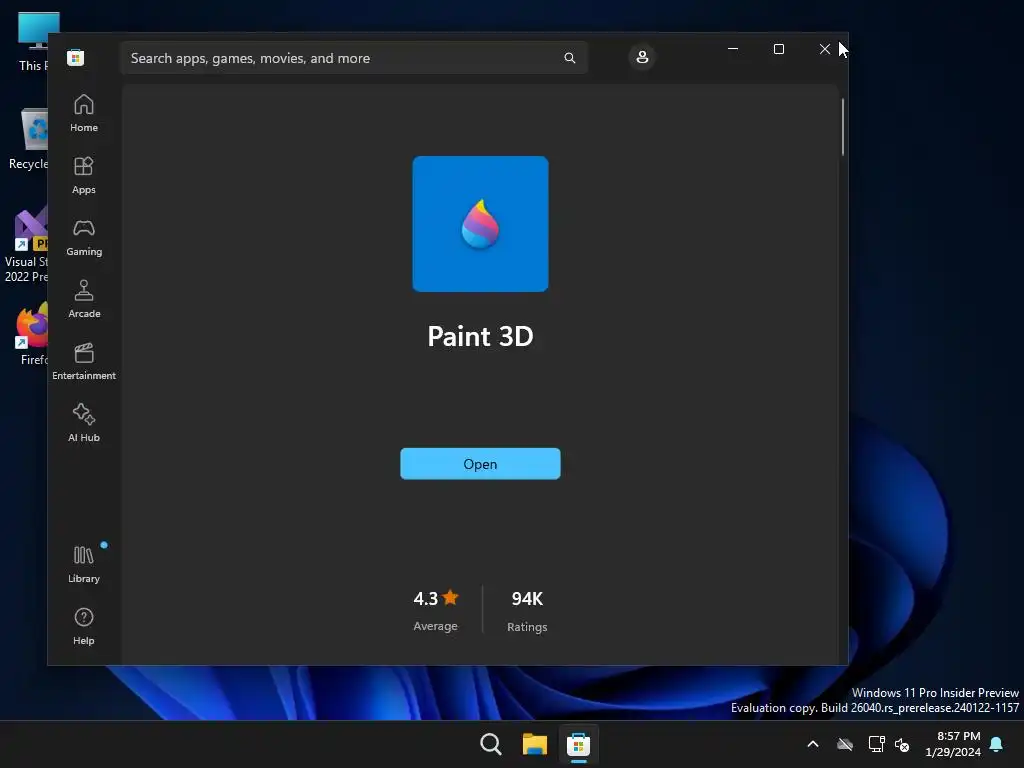Select the Visual Studio 2022 Preview shortcut
Image resolution: width=1024 pixels, height=768 pixels.
click(x=26, y=244)
